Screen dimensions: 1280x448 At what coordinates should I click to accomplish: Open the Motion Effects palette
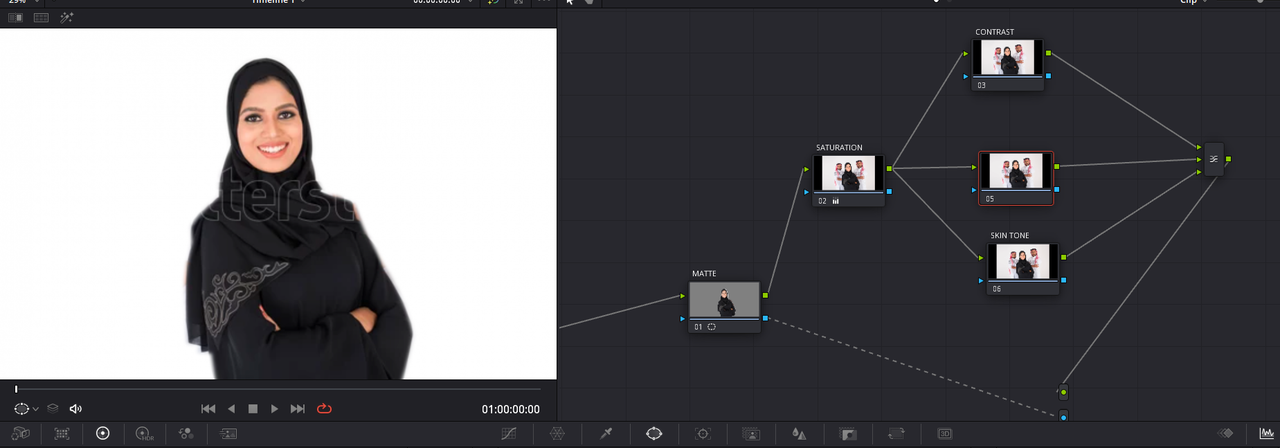point(229,433)
